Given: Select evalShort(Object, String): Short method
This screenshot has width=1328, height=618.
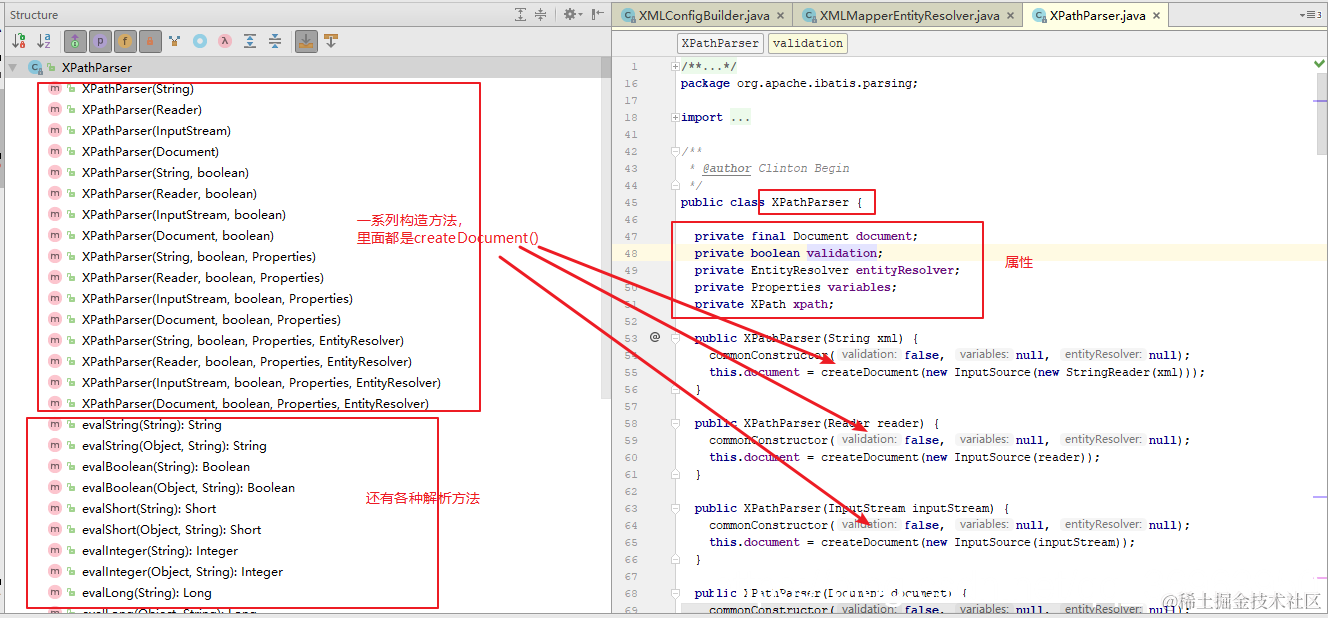Looking at the screenshot, I should click(171, 530).
